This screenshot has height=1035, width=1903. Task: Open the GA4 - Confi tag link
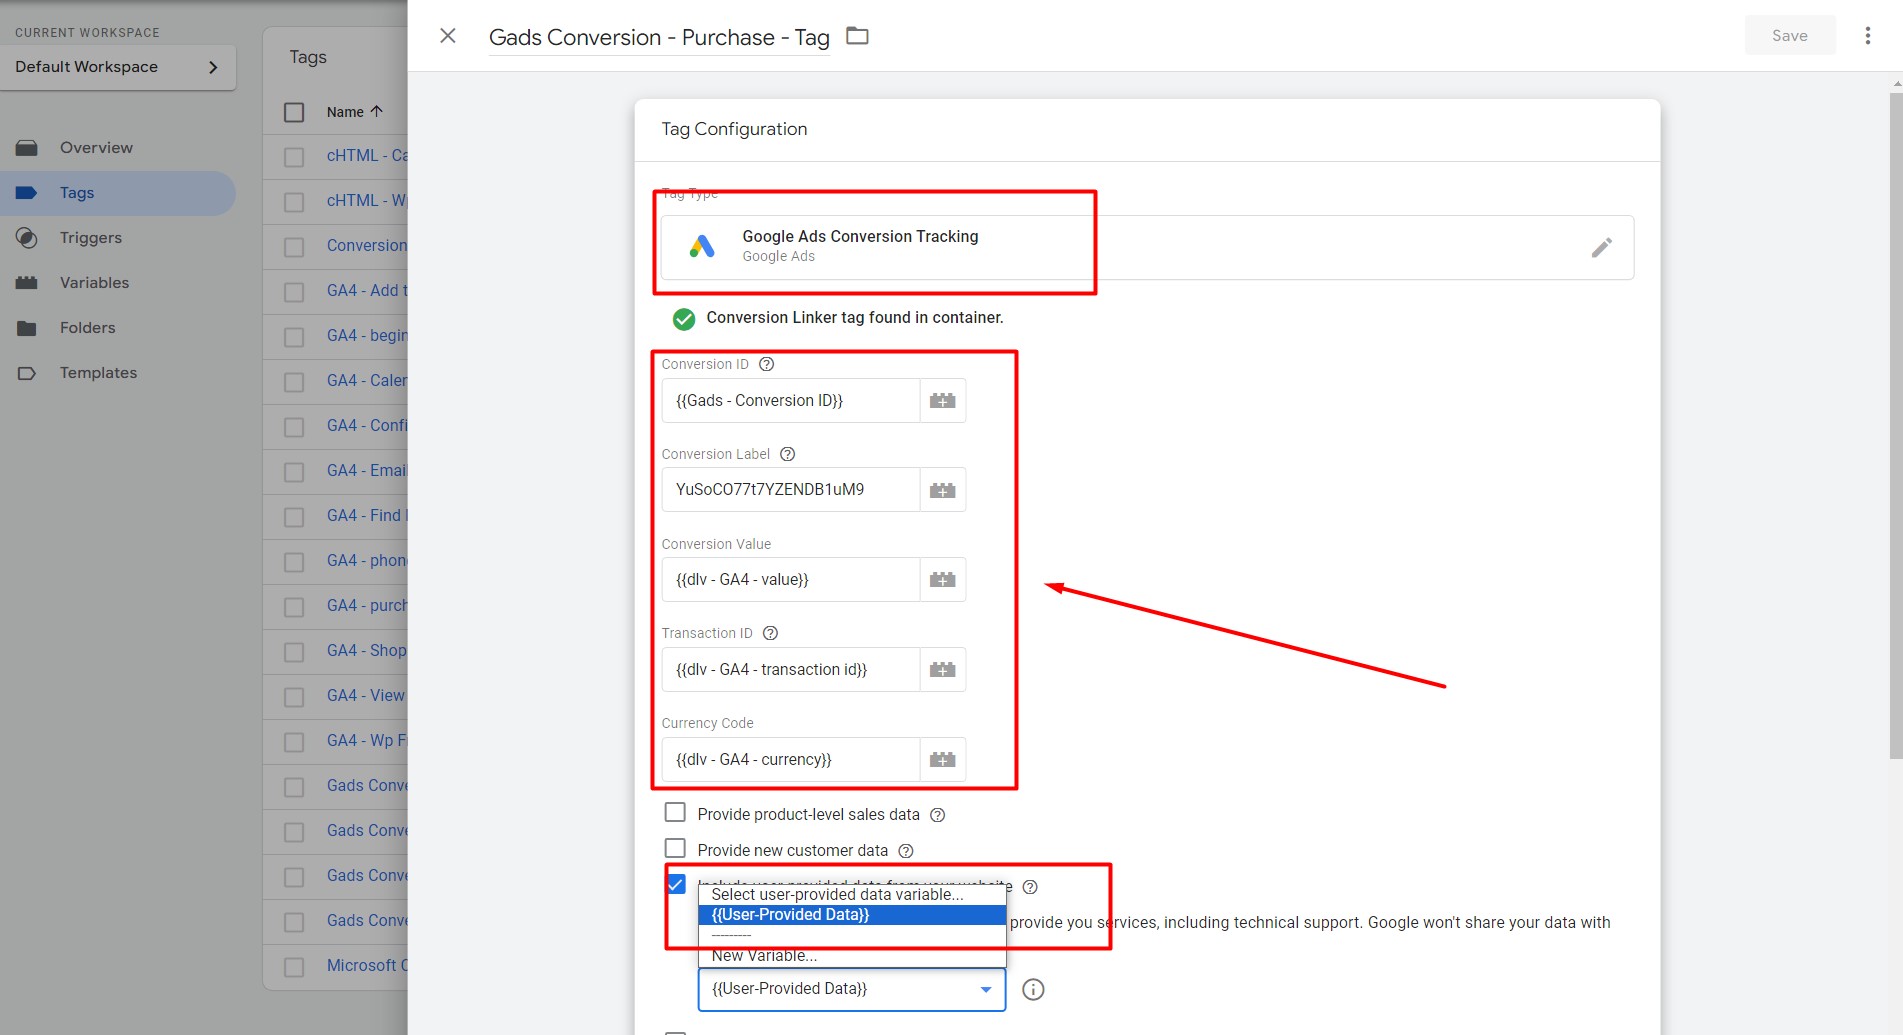[367, 426]
